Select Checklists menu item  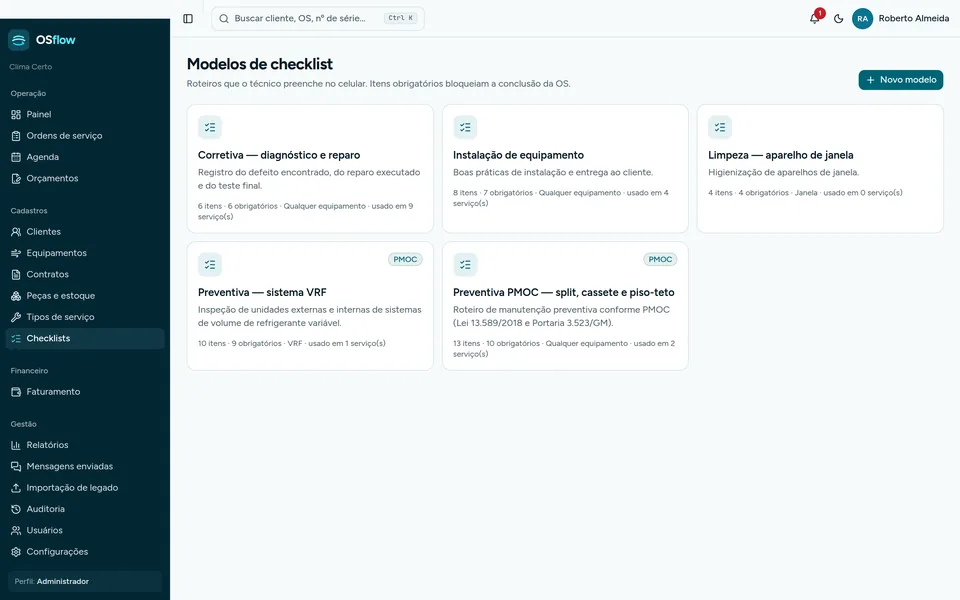point(85,339)
